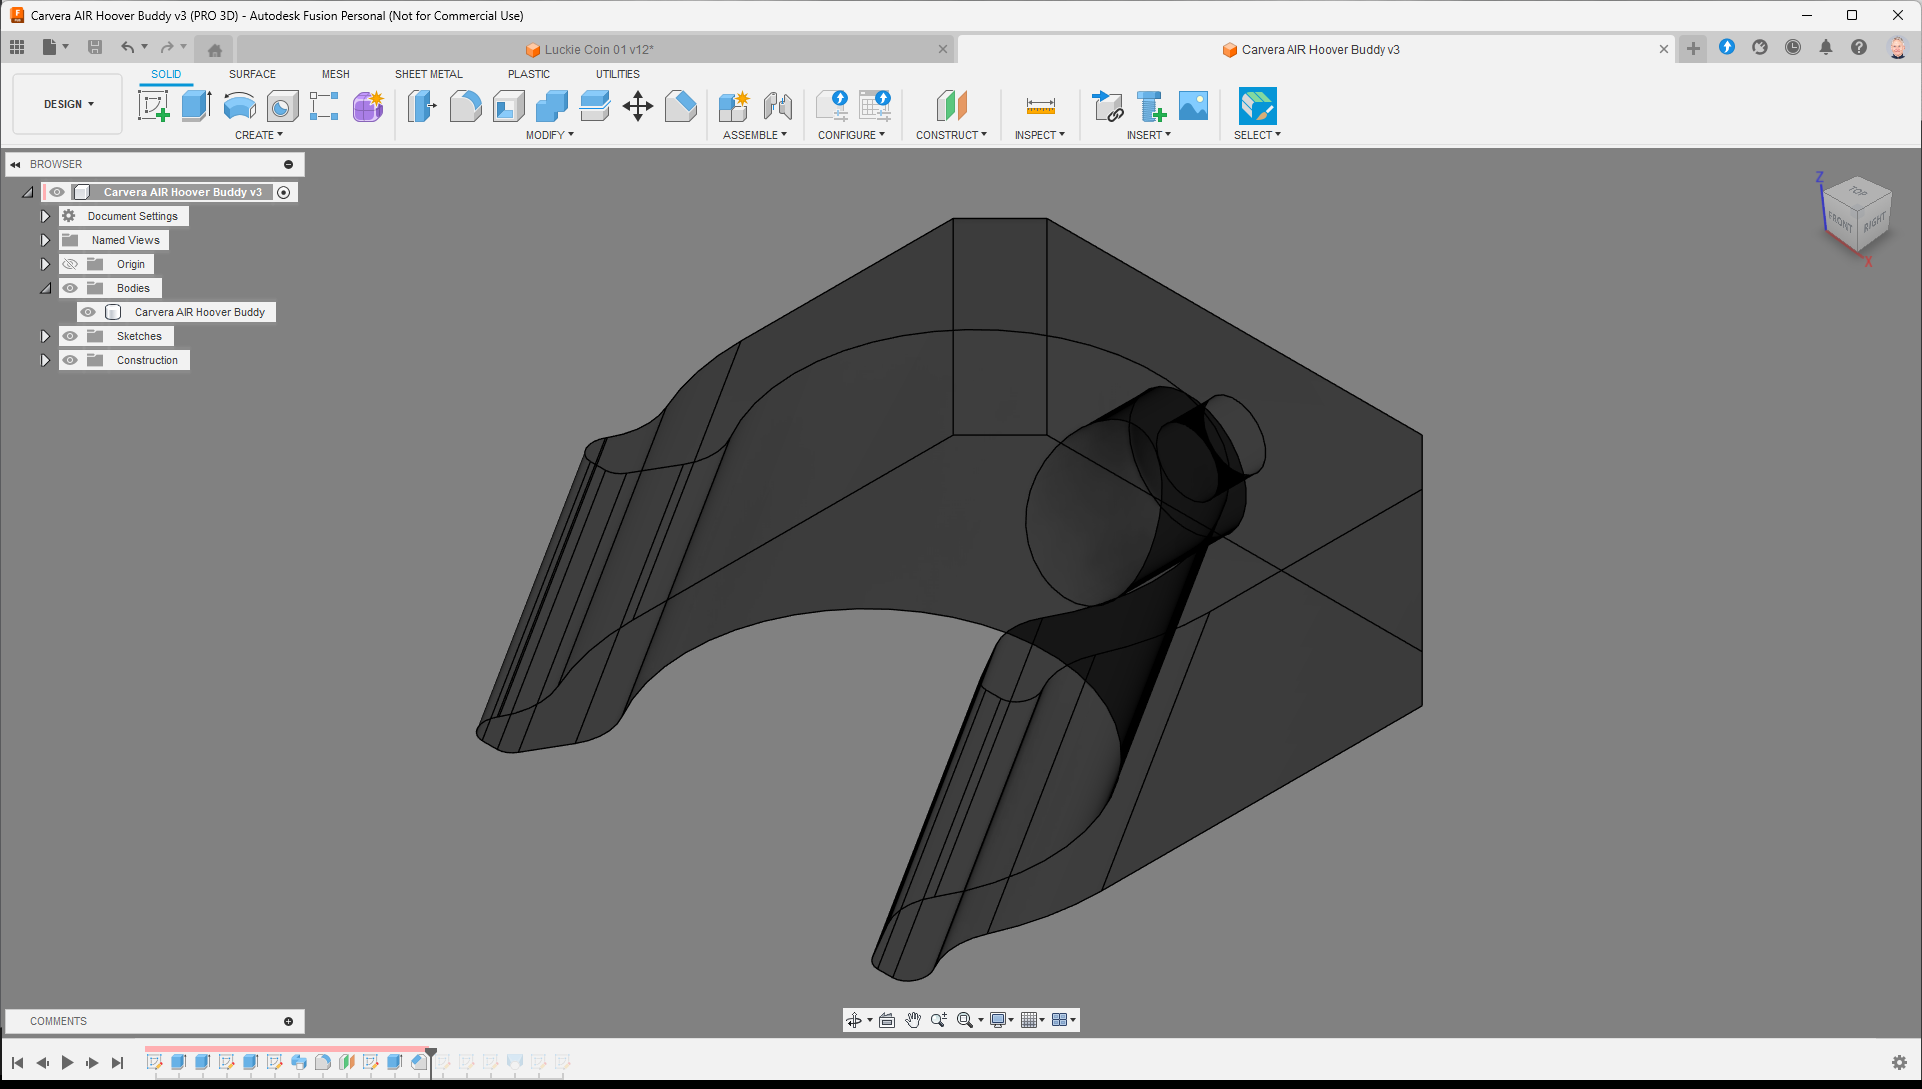Play the timeline history
This screenshot has height=1089, width=1922.
coord(67,1063)
